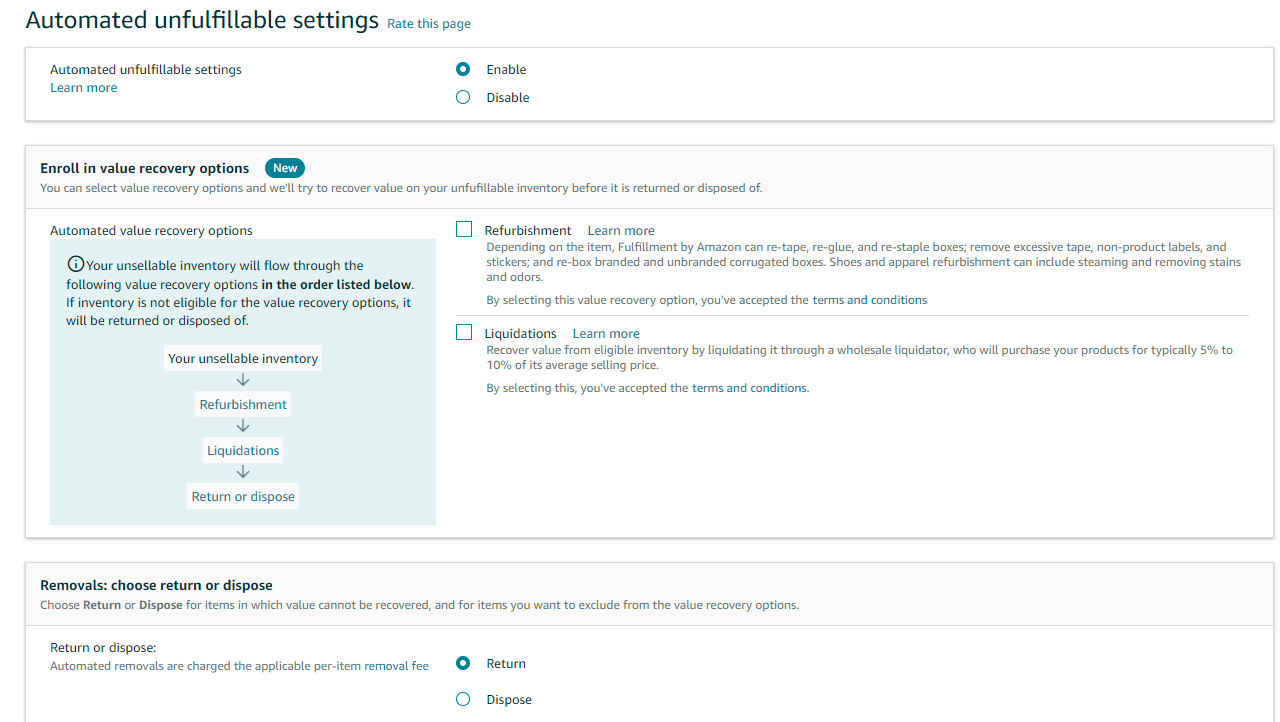
Task: Check the Liquidations value recovery option
Action: (x=464, y=331)
